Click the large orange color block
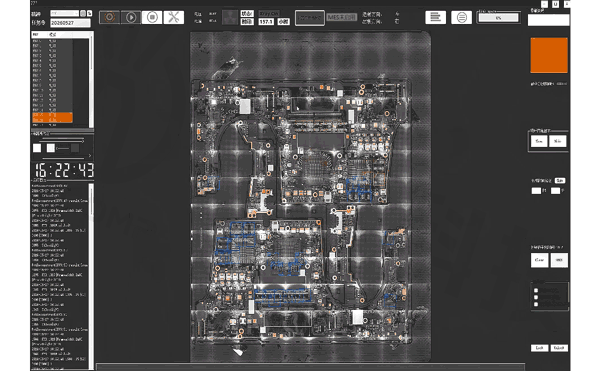Image resolution: width=600 pixels, height=371 pixels. [x=549, y=55]
